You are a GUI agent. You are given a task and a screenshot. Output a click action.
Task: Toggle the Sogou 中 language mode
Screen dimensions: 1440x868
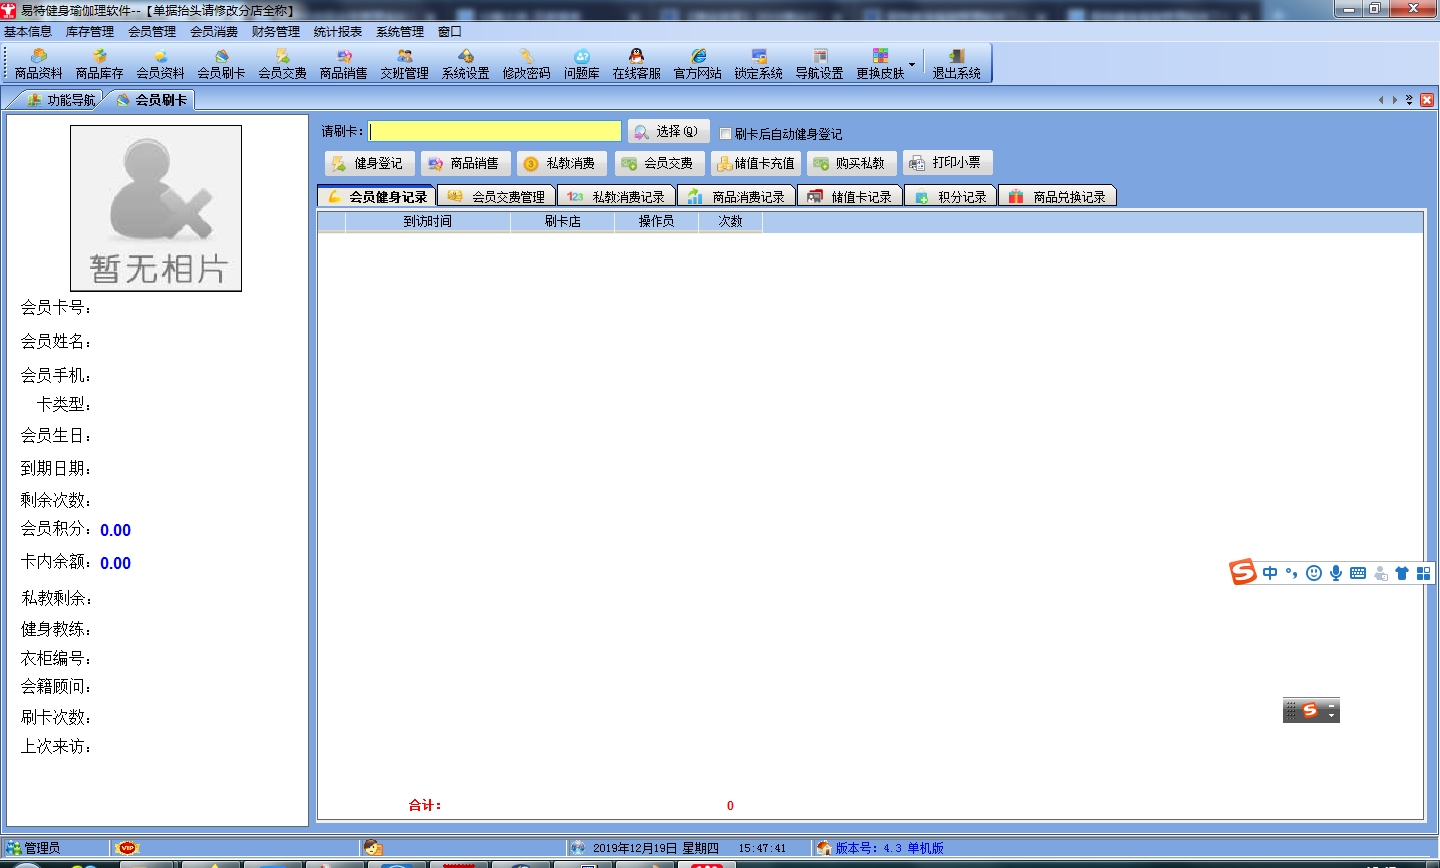[1270, 573]
